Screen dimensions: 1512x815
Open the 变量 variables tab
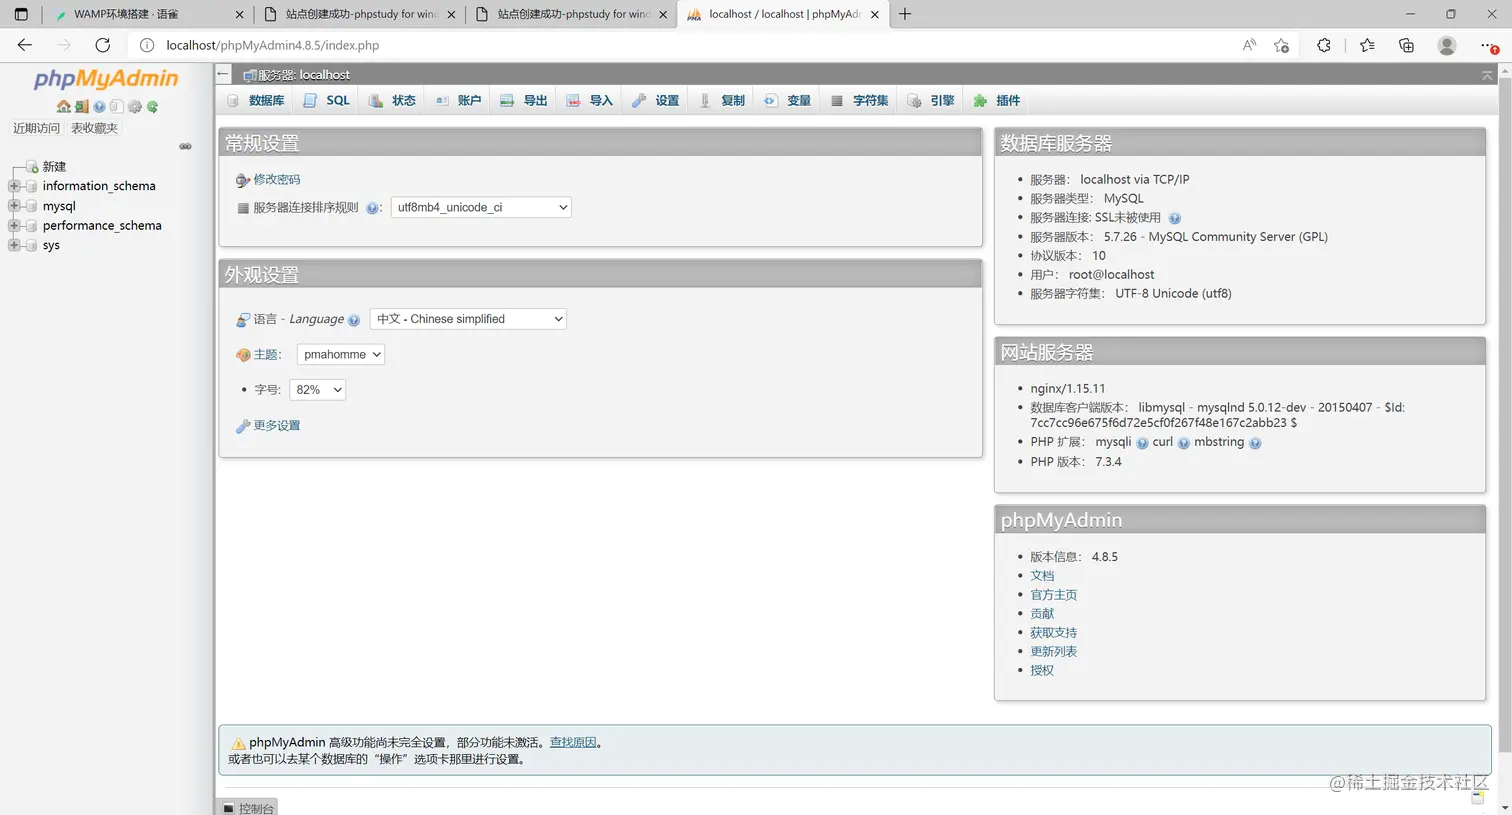pyautogui.click(x=788, y=101)
